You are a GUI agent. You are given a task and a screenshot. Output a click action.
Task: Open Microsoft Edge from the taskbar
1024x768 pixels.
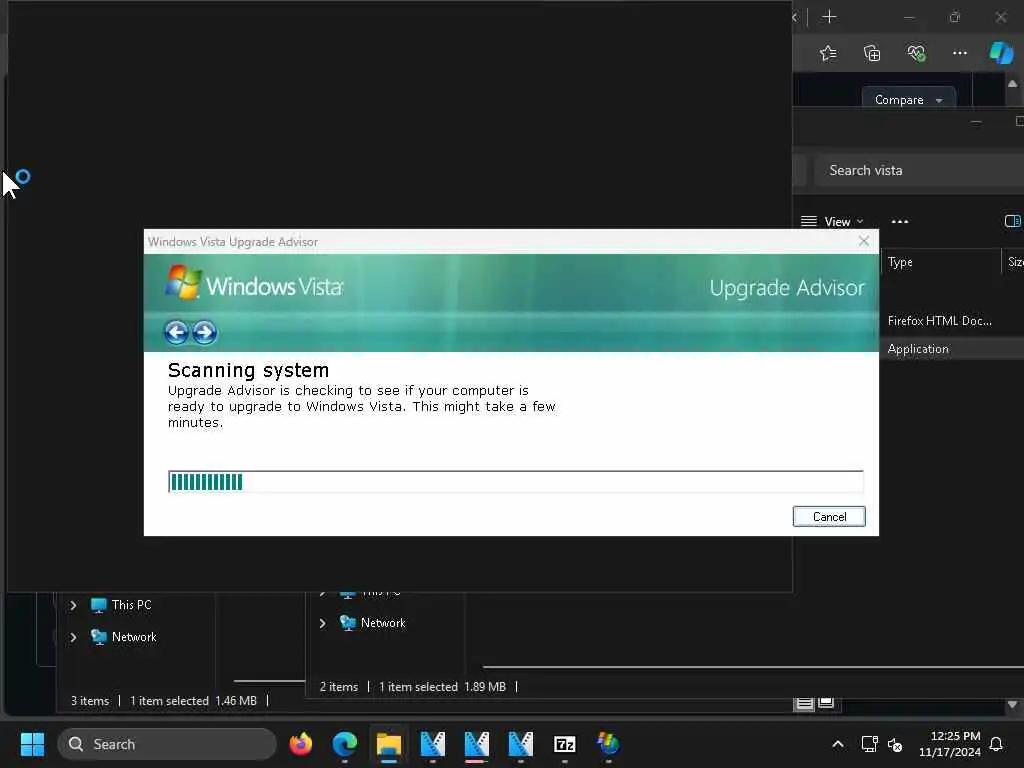[345, 744]
